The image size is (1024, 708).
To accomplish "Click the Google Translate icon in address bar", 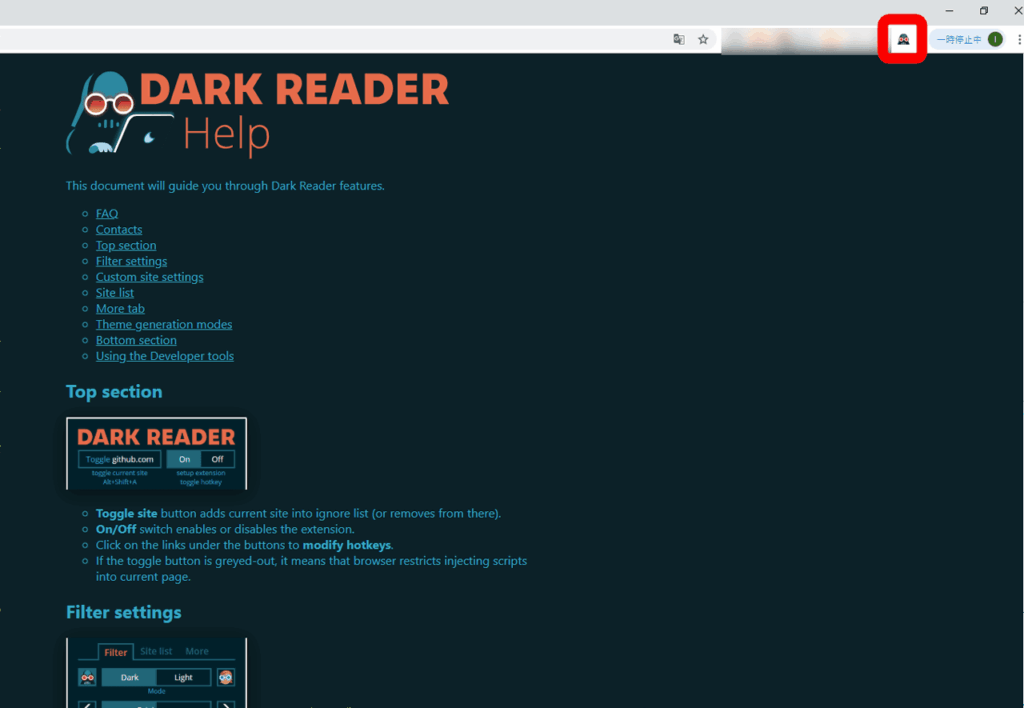I will click(679, 39).
